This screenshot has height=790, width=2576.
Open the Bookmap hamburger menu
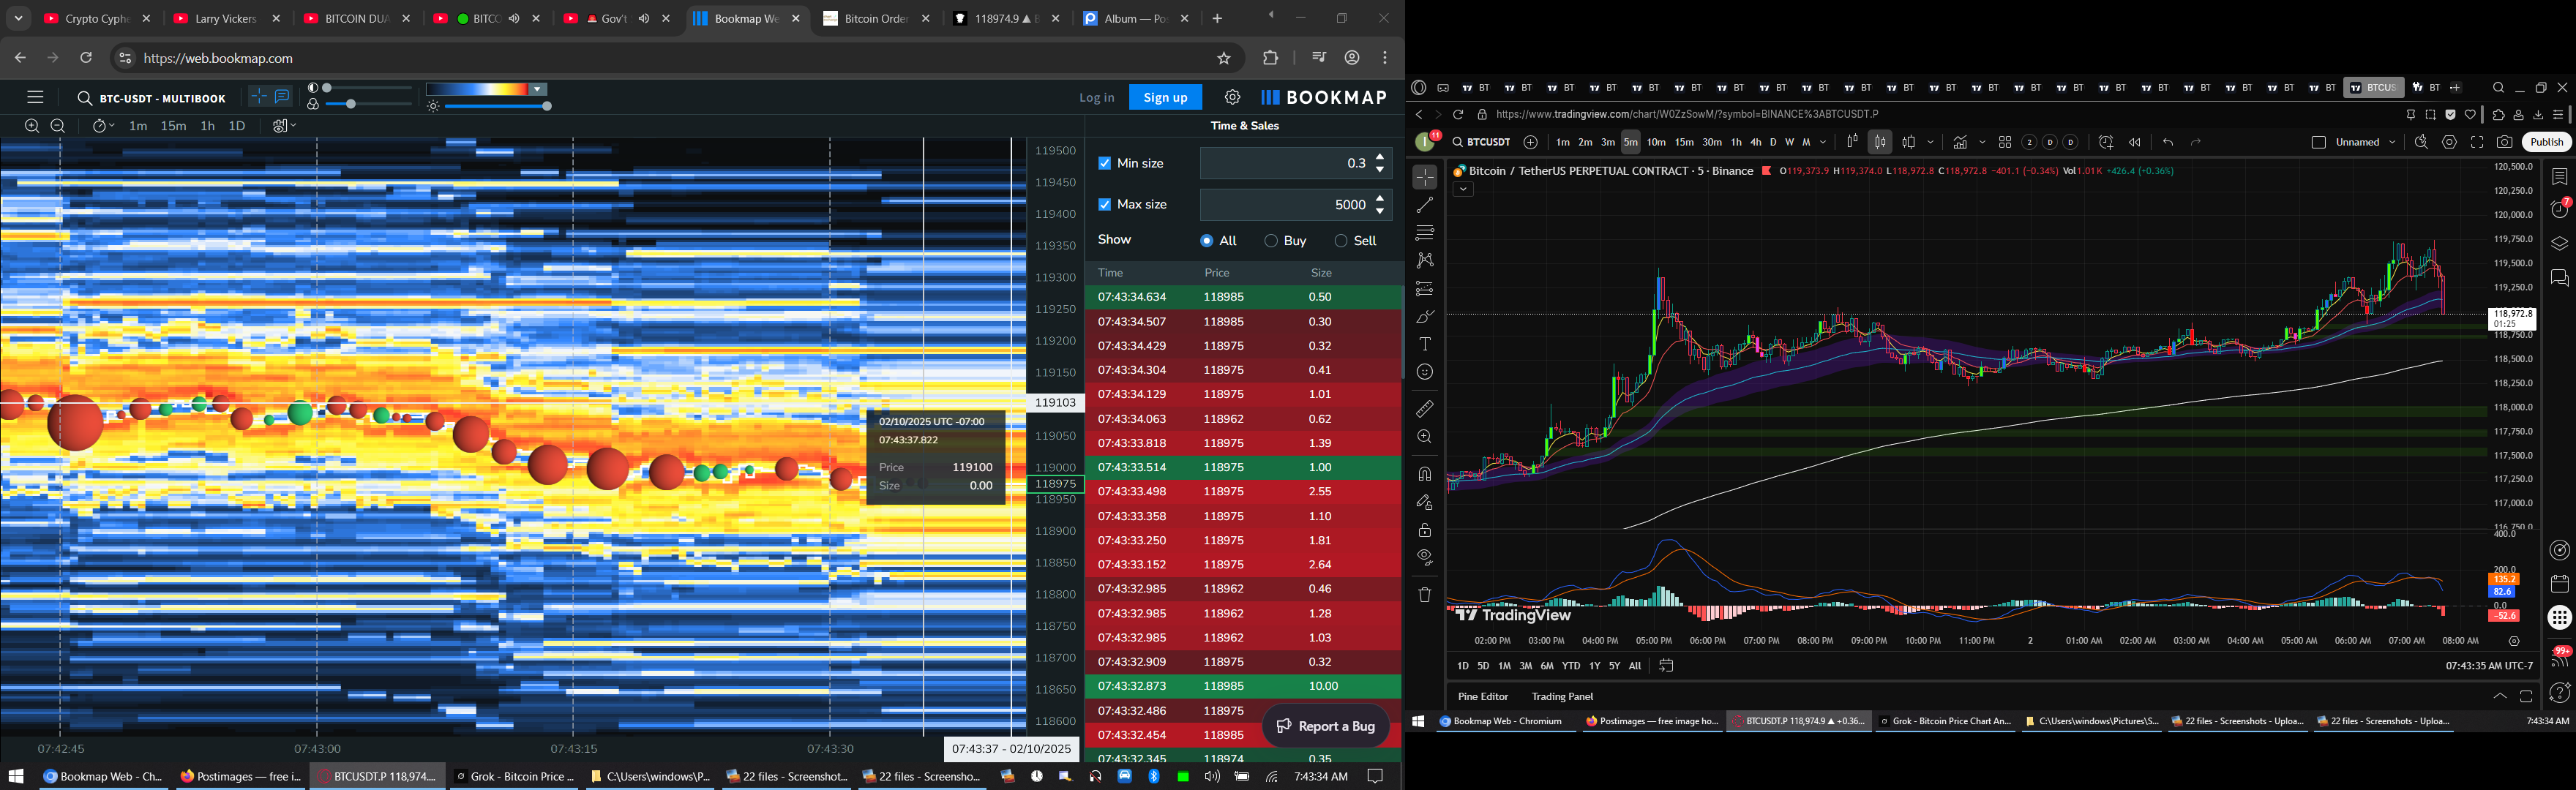[x=35, y=97]
